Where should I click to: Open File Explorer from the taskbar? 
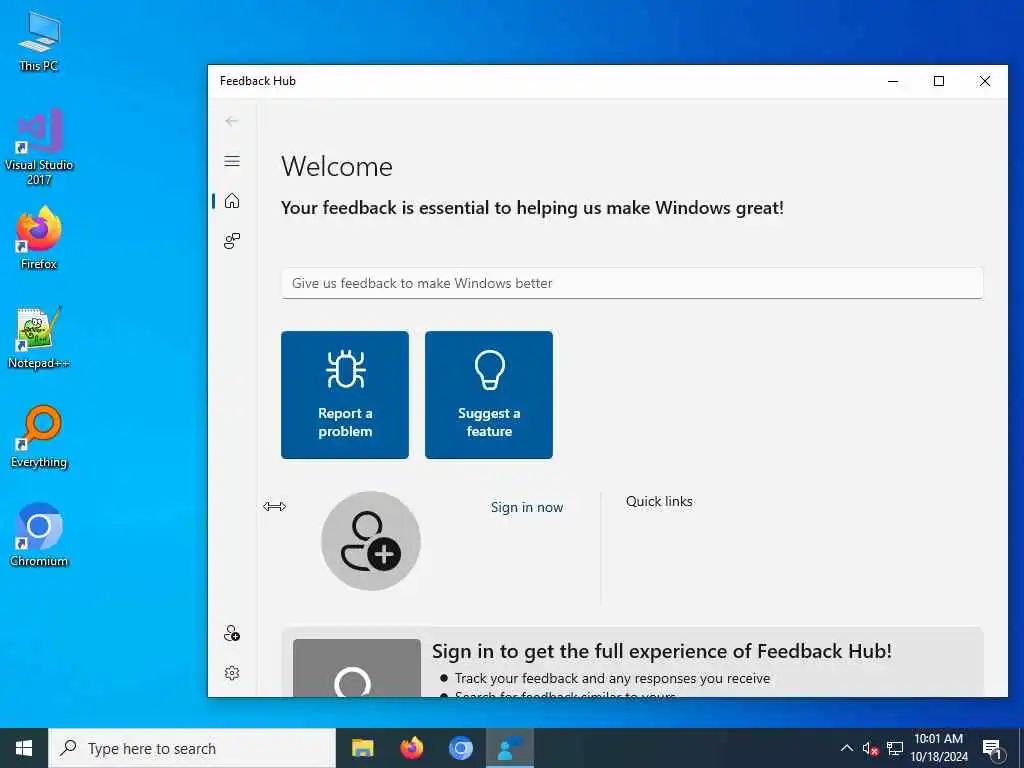[x=362, y=748]
